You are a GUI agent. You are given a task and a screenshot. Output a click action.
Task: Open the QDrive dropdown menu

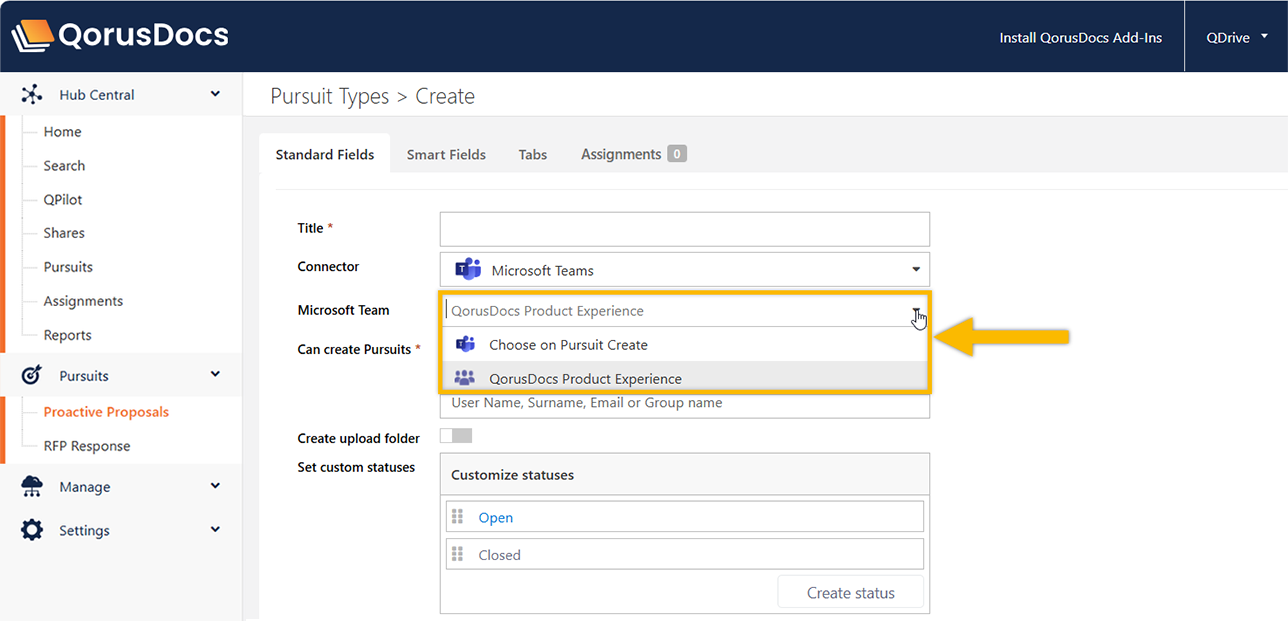[x=1237, y=37]
